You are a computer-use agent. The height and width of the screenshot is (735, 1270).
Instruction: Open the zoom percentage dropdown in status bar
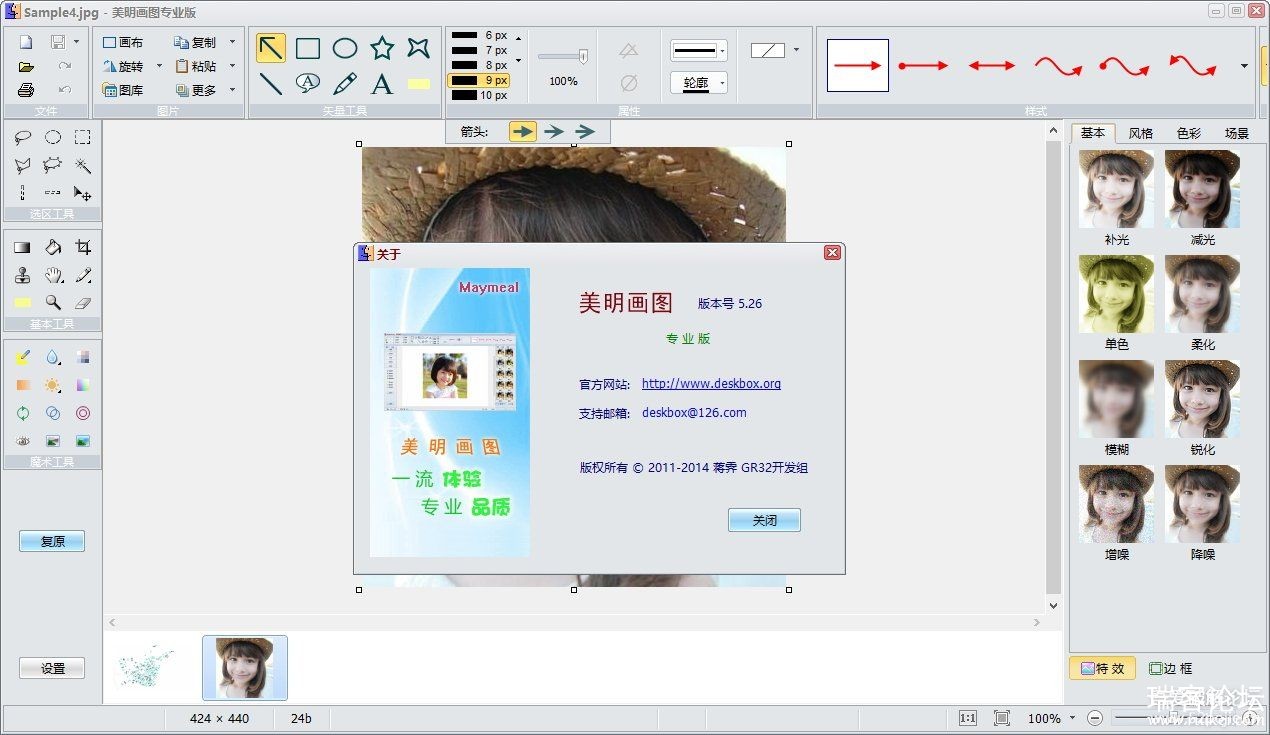point(1072,718)
